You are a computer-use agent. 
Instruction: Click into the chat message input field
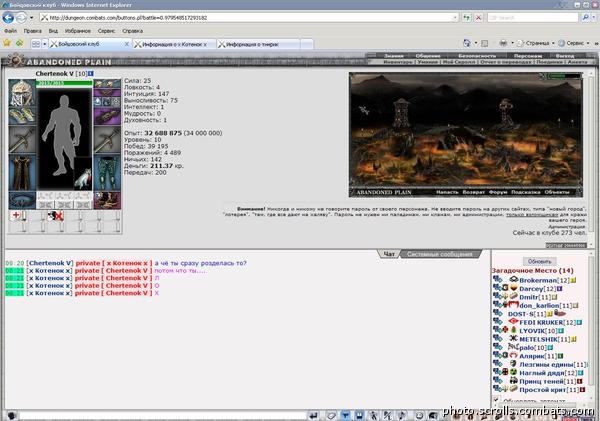pyautogui.click(x=161, y=416)
